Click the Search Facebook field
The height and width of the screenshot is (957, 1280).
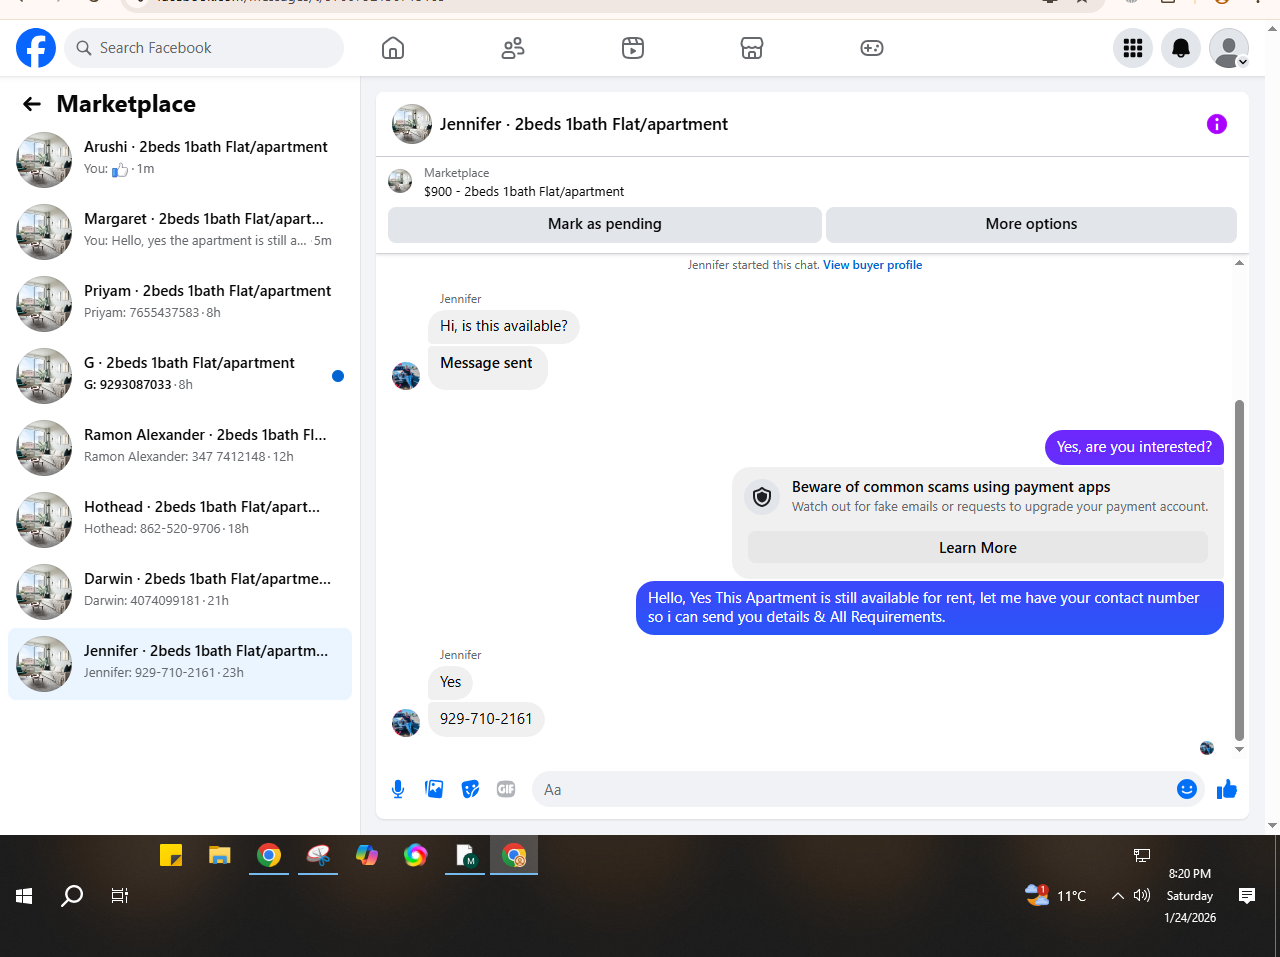click(204, 48)
